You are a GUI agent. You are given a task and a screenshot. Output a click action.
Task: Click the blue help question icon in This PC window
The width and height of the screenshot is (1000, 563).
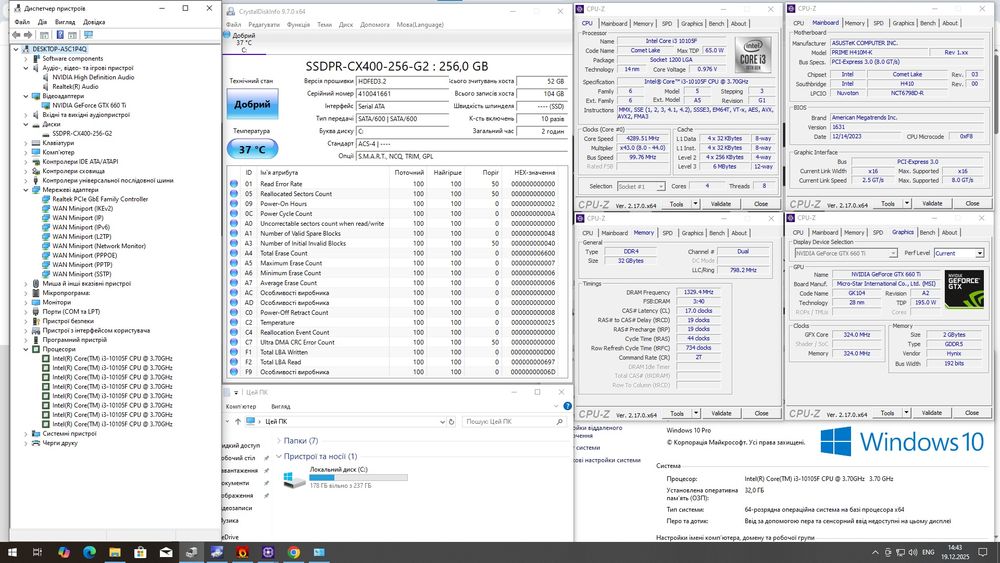coord(567,406)
